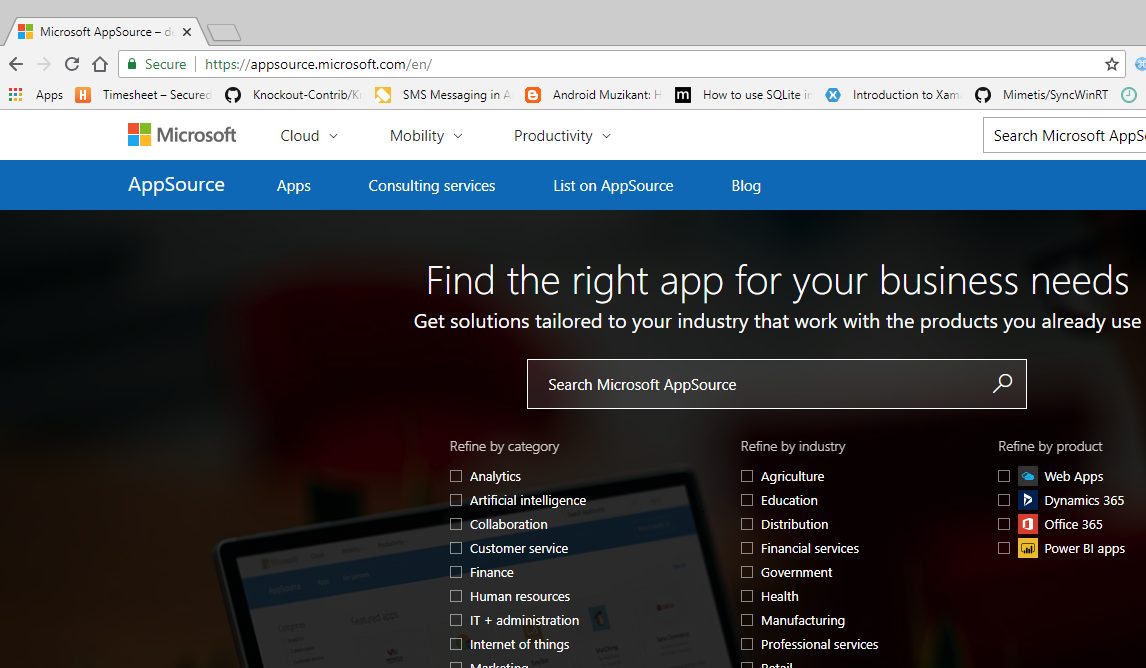Click the Microsoft logo

182,134
